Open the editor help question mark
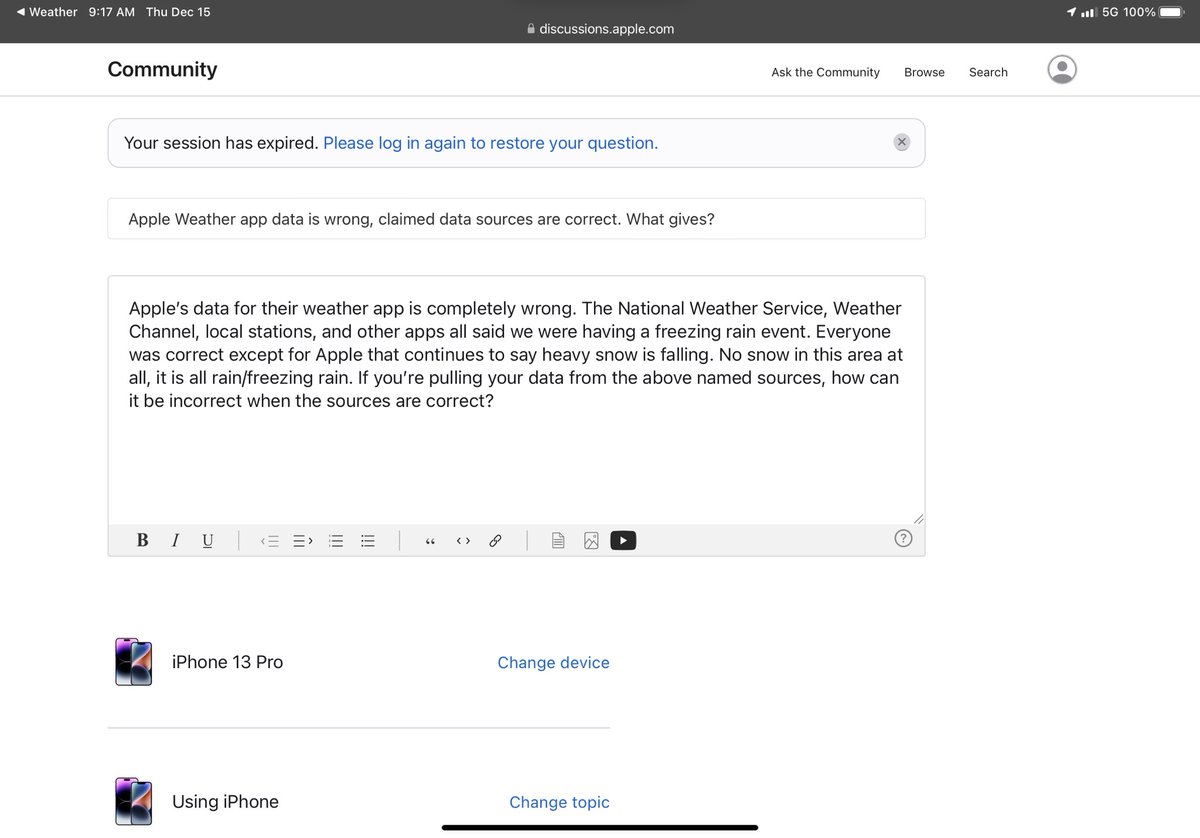Image resolution: width=1200 pixels, height=838 pixels. [903, 539]
